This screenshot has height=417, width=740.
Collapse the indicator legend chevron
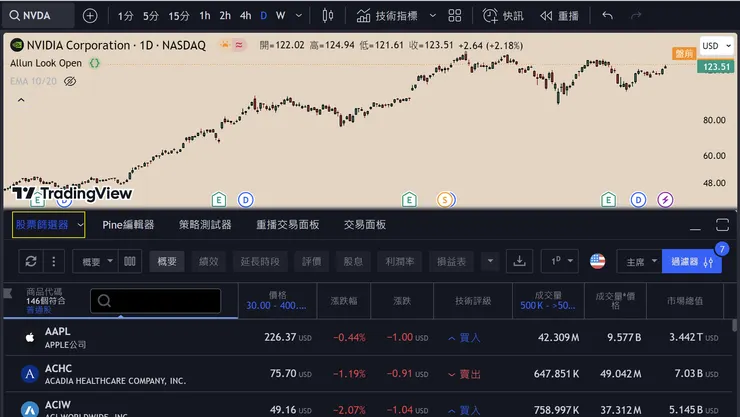pyautogui.click(x=21, y=100)
